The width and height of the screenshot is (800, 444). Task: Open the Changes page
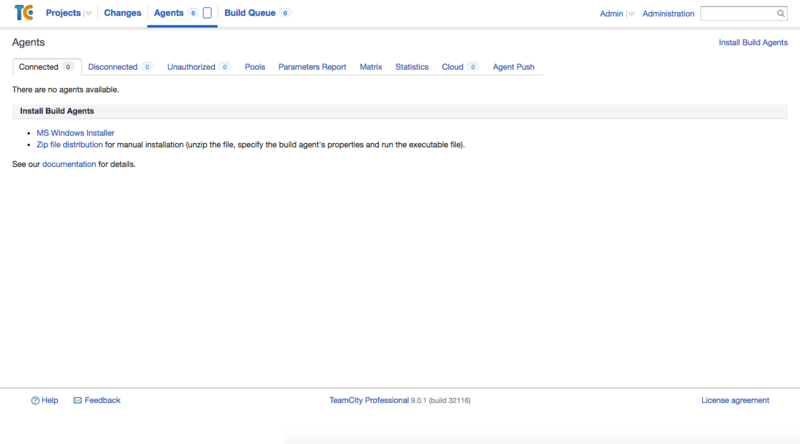point(122,13)
